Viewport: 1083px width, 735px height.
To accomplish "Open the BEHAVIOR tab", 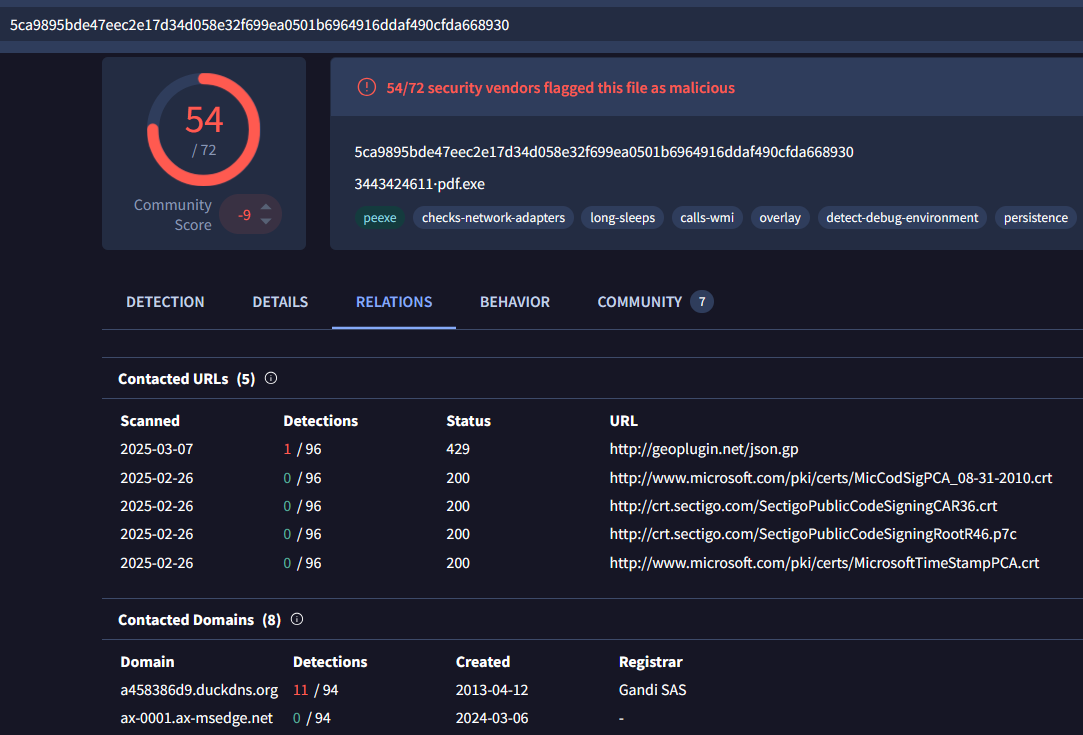I will (x=514, y=301).
